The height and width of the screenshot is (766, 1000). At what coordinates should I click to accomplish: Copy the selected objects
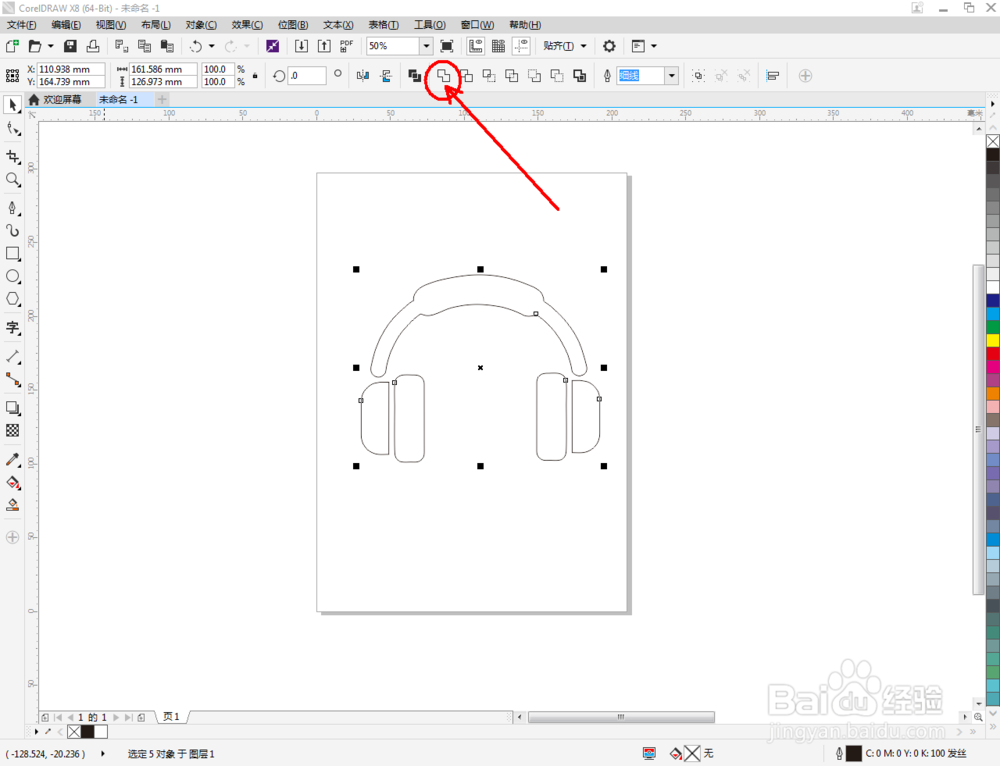pyautogui.click(x=145, y=46)
